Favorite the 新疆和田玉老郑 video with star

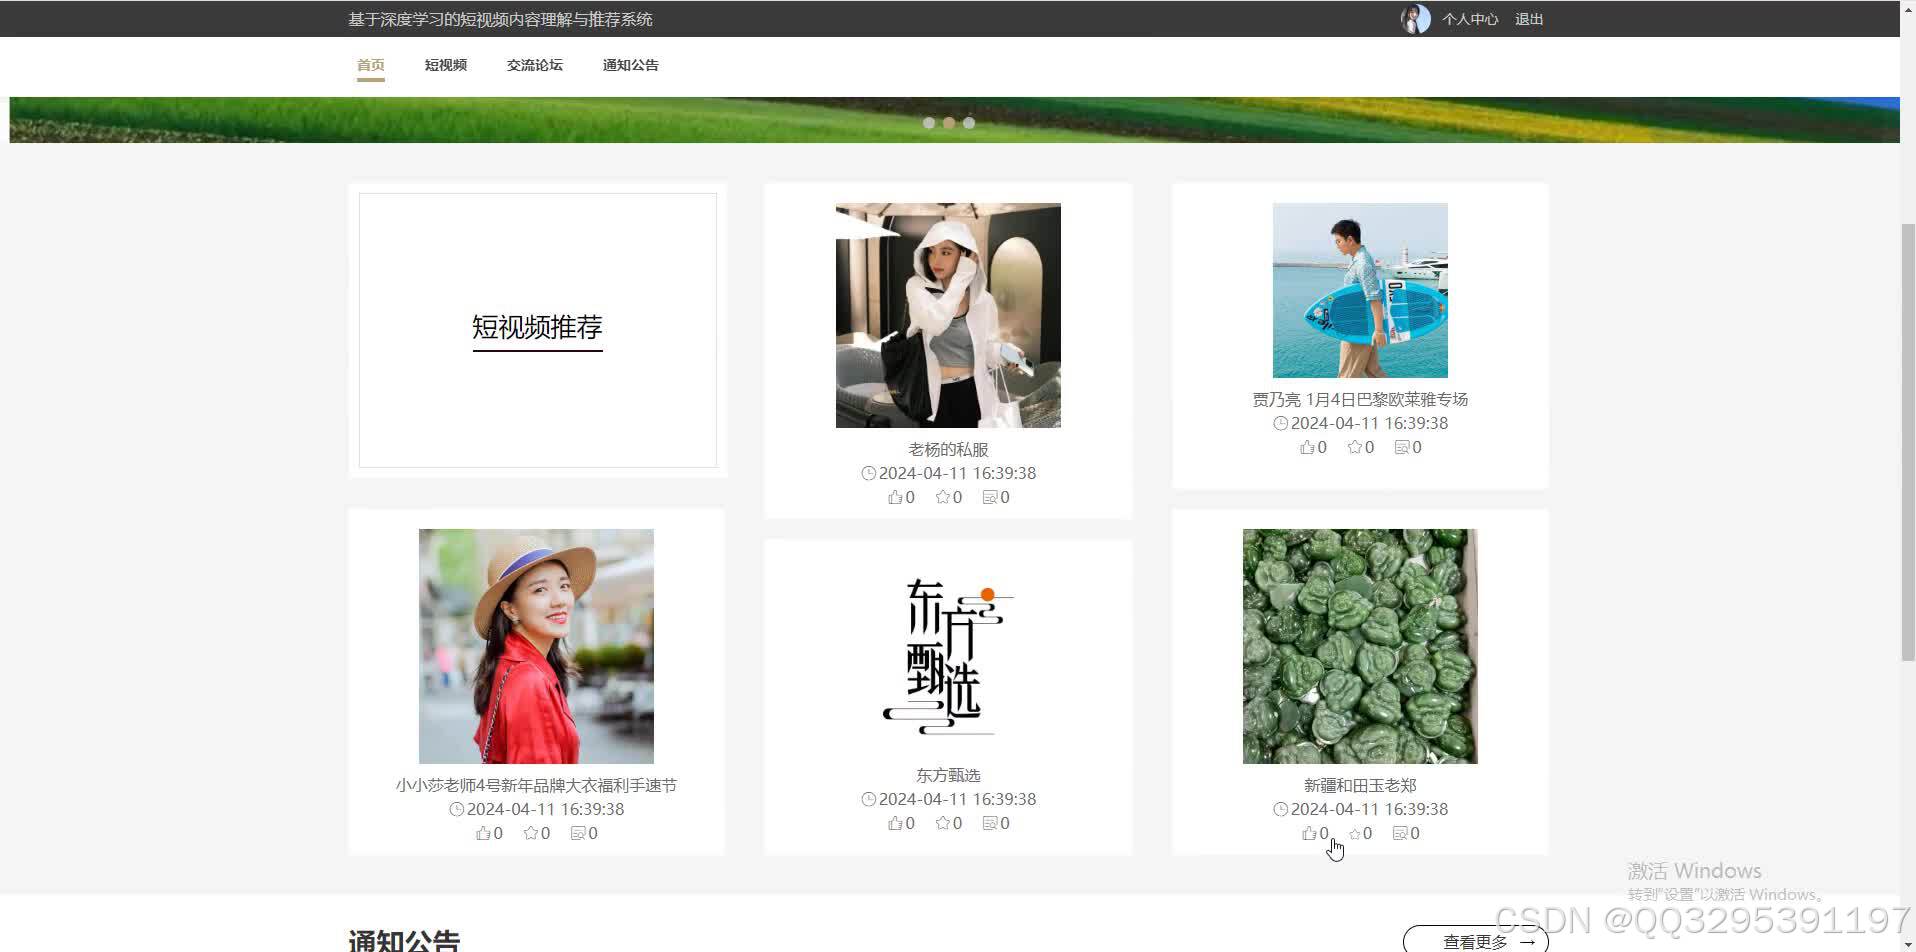(1354, 833)
